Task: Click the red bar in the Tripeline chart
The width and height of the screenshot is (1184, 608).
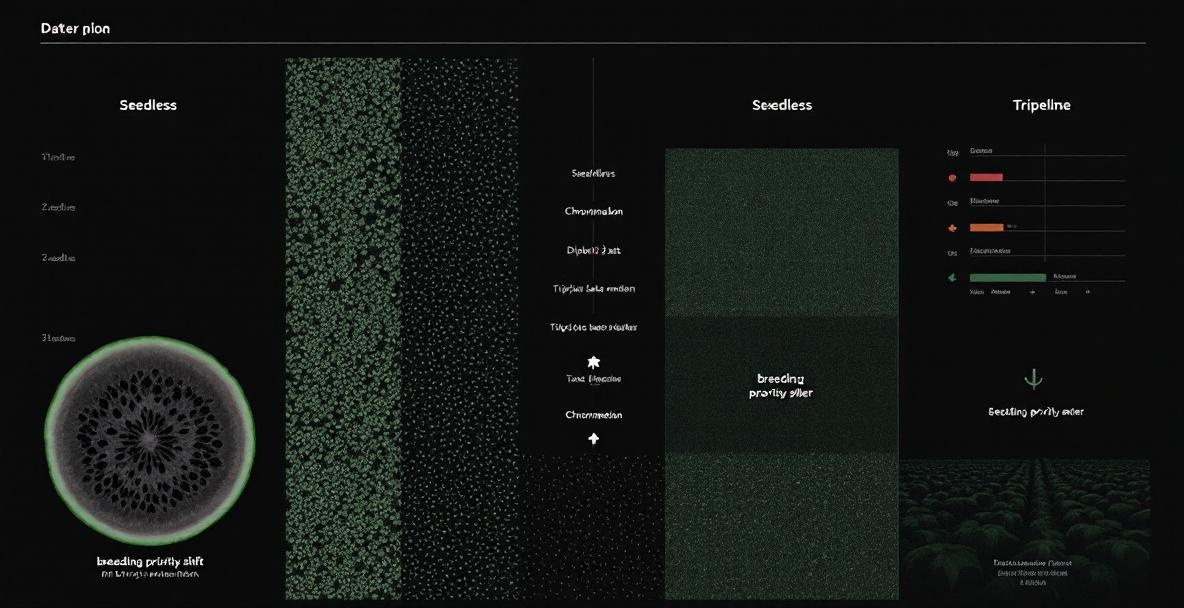Action: pyautogui.click(x=986, y=177)
